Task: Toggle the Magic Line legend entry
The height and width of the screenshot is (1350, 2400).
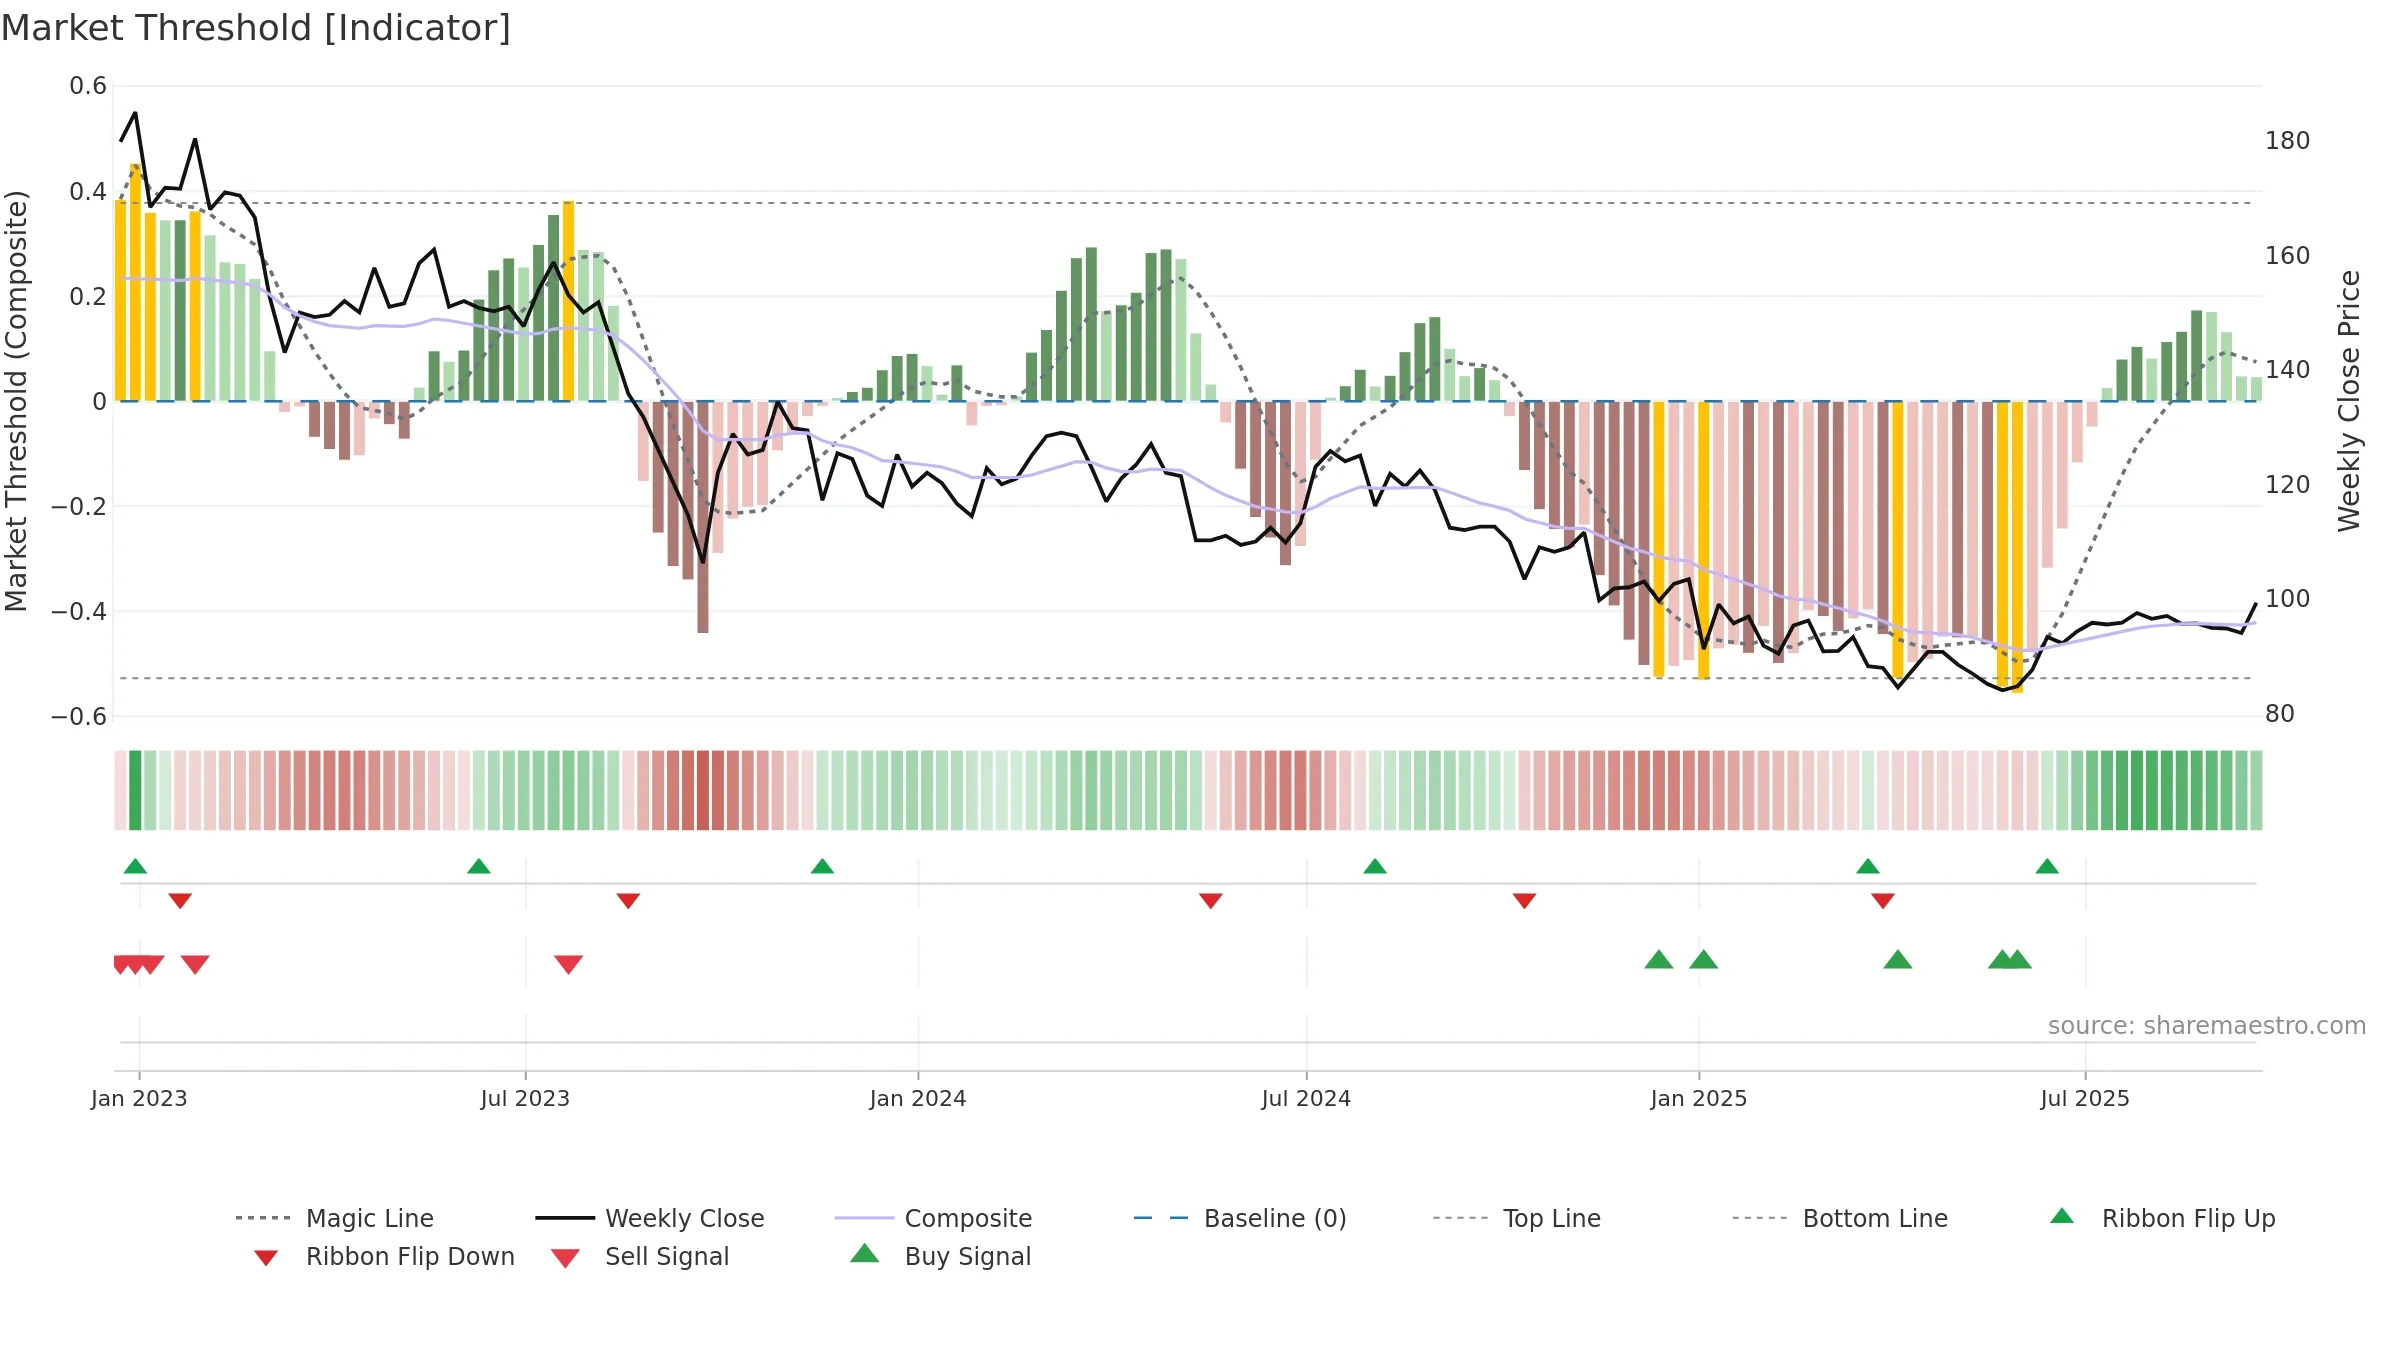Action: 334,1218
